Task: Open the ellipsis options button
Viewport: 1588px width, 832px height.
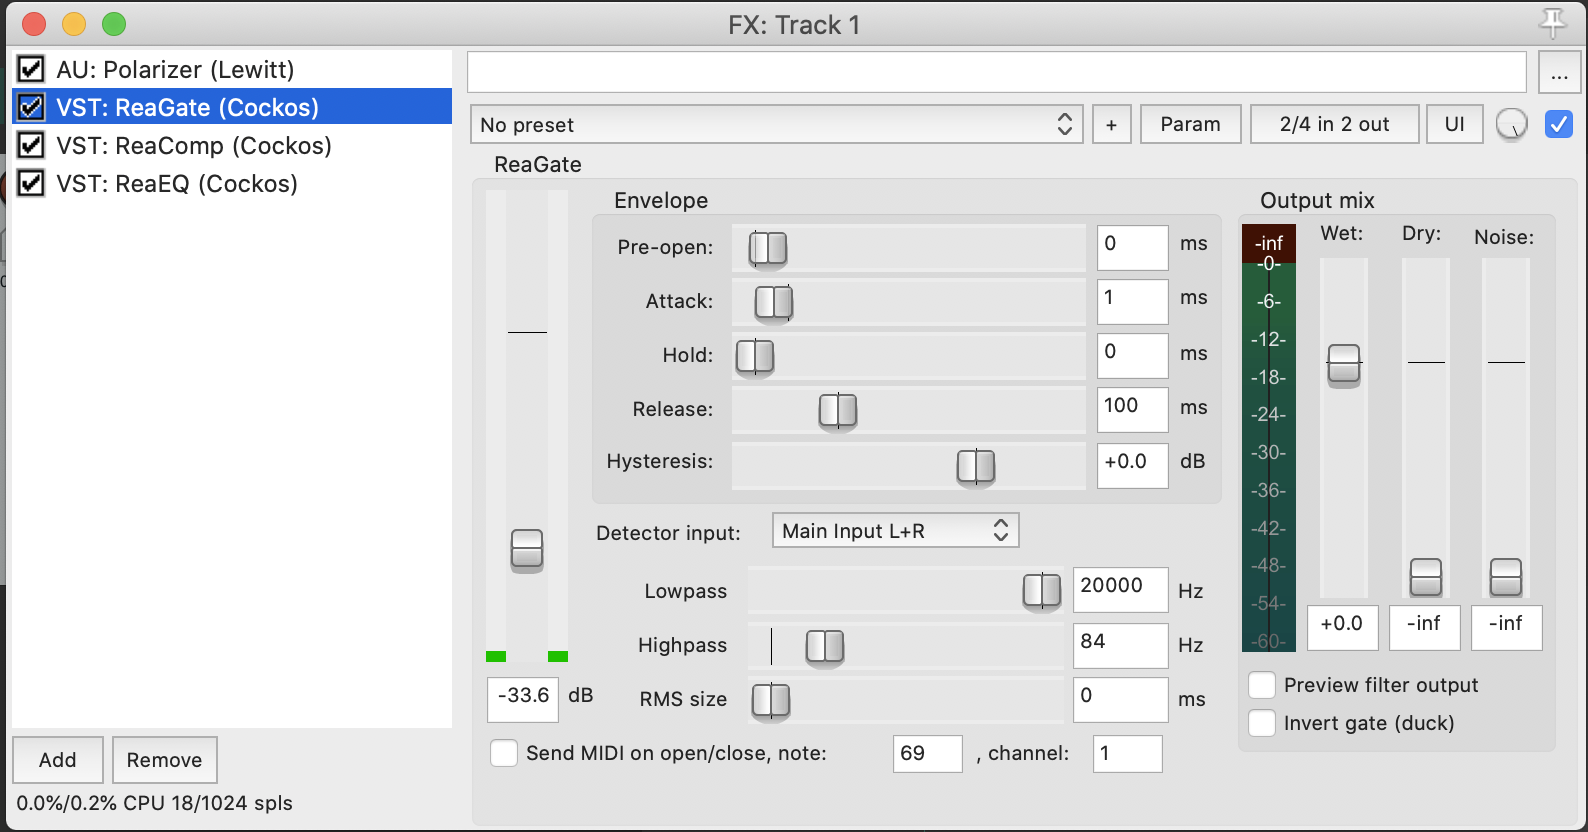Action: coord(1559,73)
